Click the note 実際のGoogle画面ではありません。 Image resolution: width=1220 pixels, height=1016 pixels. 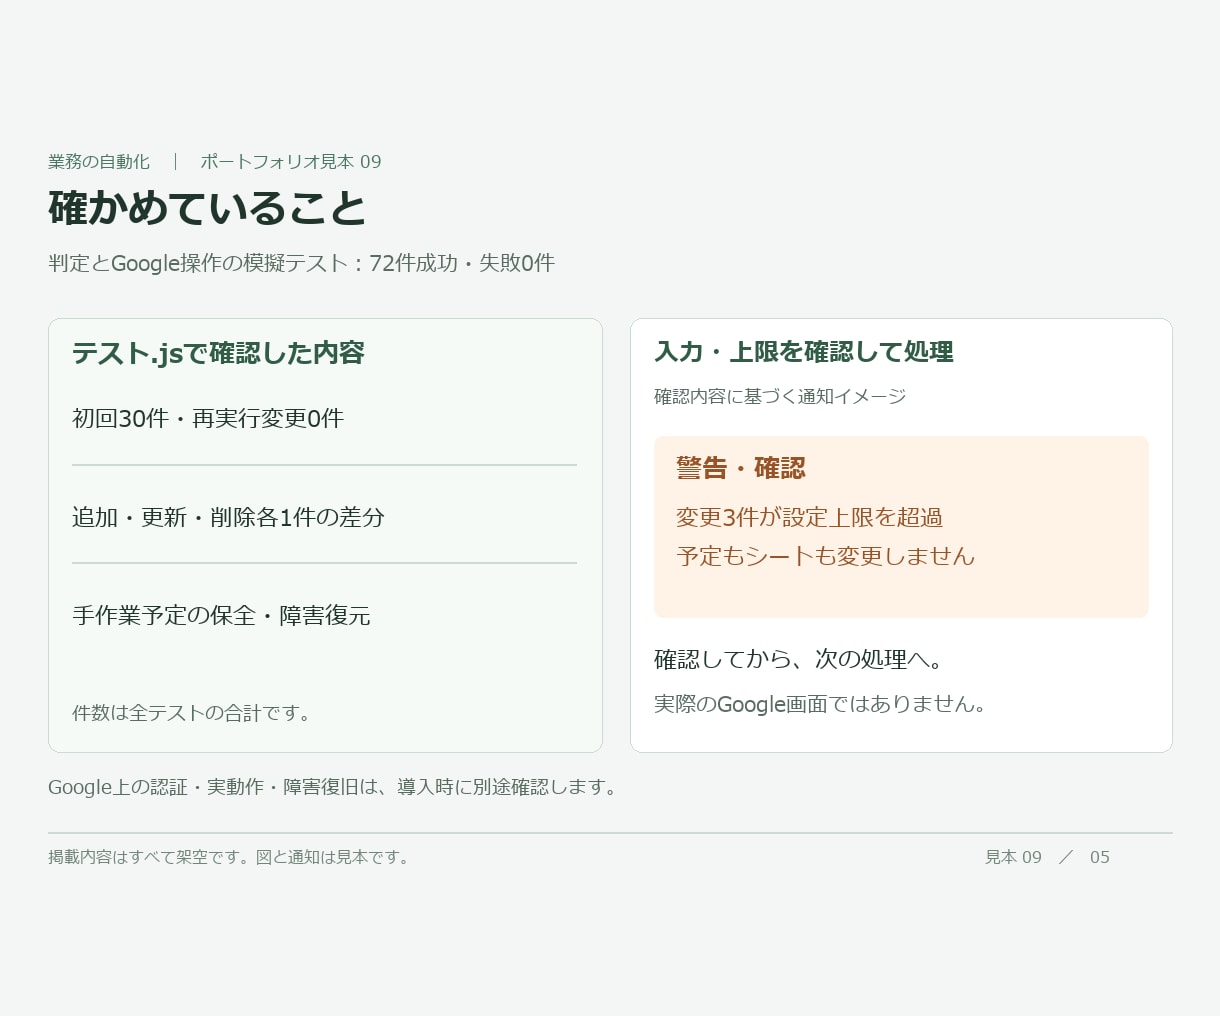(823, 703)
